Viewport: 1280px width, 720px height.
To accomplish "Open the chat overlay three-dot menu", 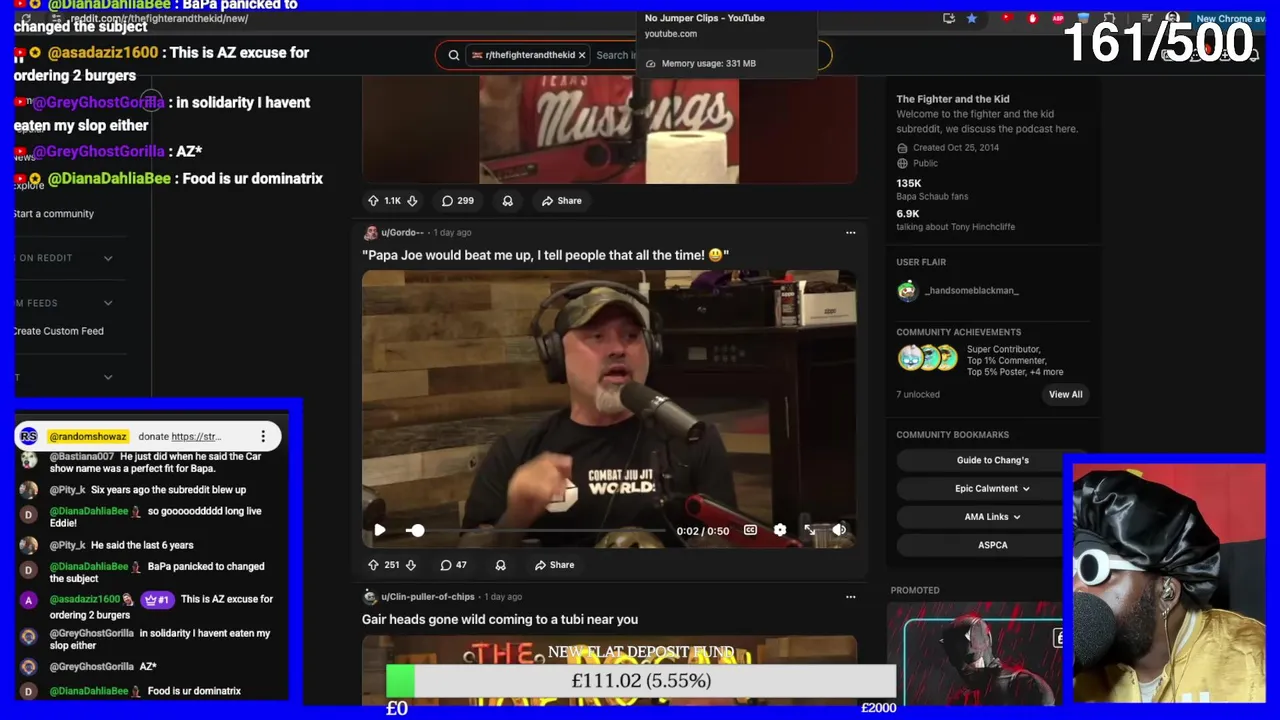I will coord(263,436).
